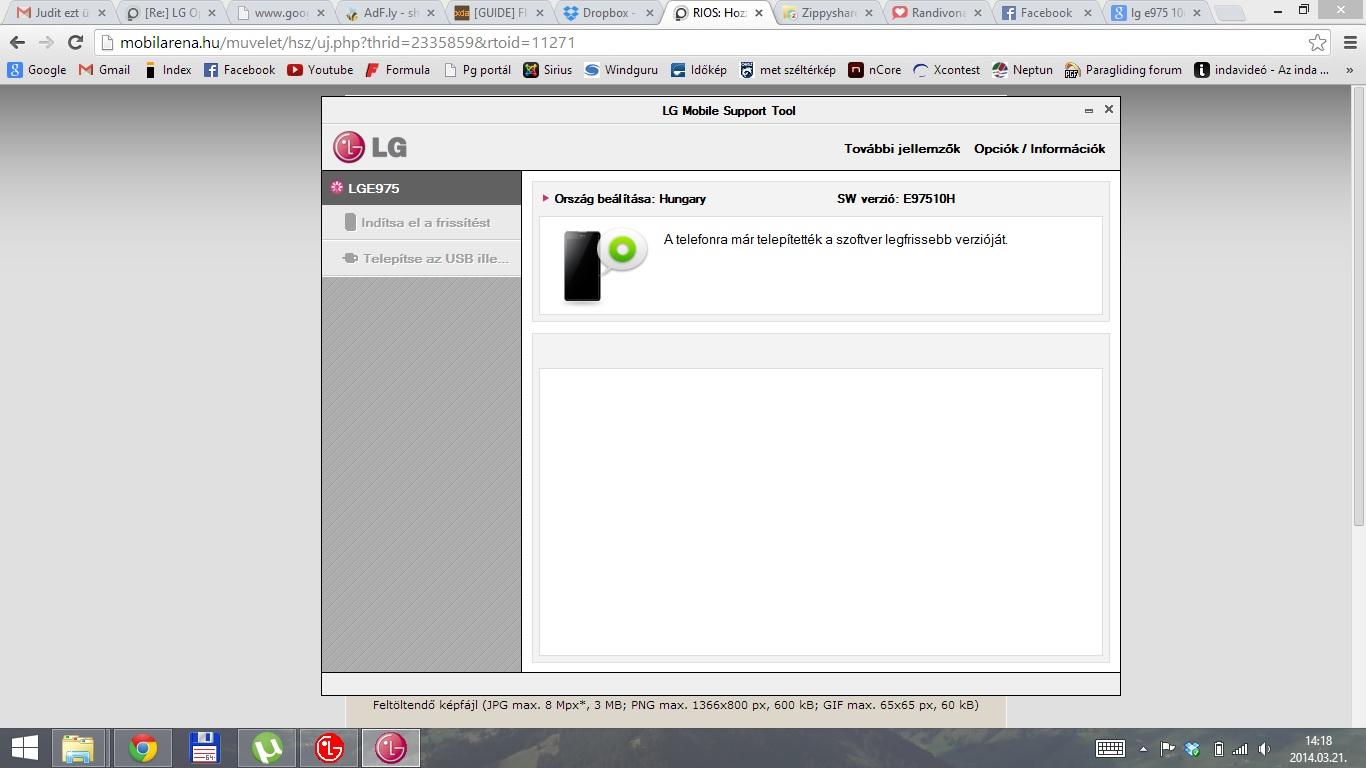
Task: Switch to the Facebook browser tab
Action: point(1045,13)
